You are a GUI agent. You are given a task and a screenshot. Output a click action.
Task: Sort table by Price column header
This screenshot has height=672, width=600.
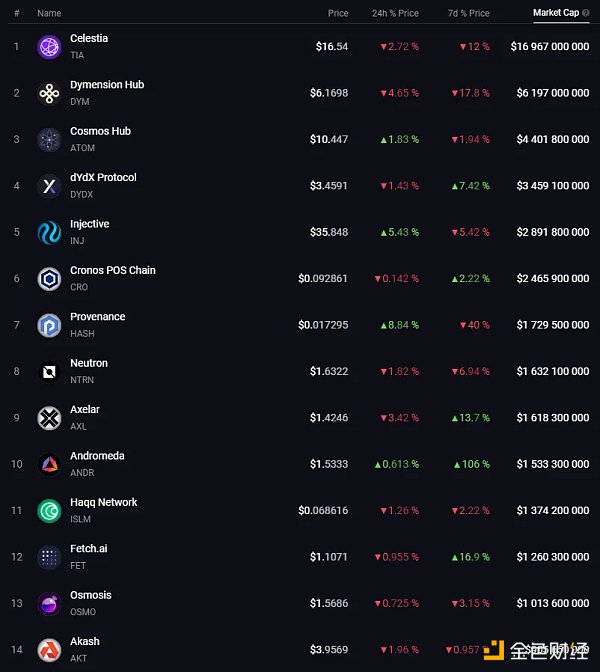[x=338, y=13]
